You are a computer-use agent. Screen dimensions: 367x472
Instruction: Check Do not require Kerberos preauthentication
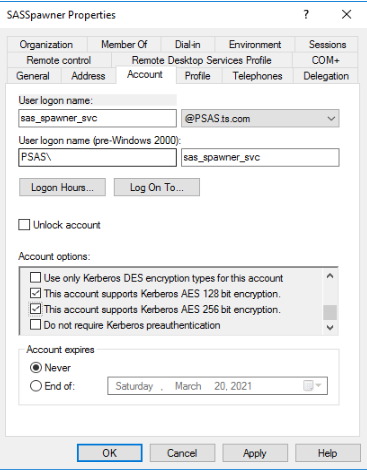coord(35,324)
